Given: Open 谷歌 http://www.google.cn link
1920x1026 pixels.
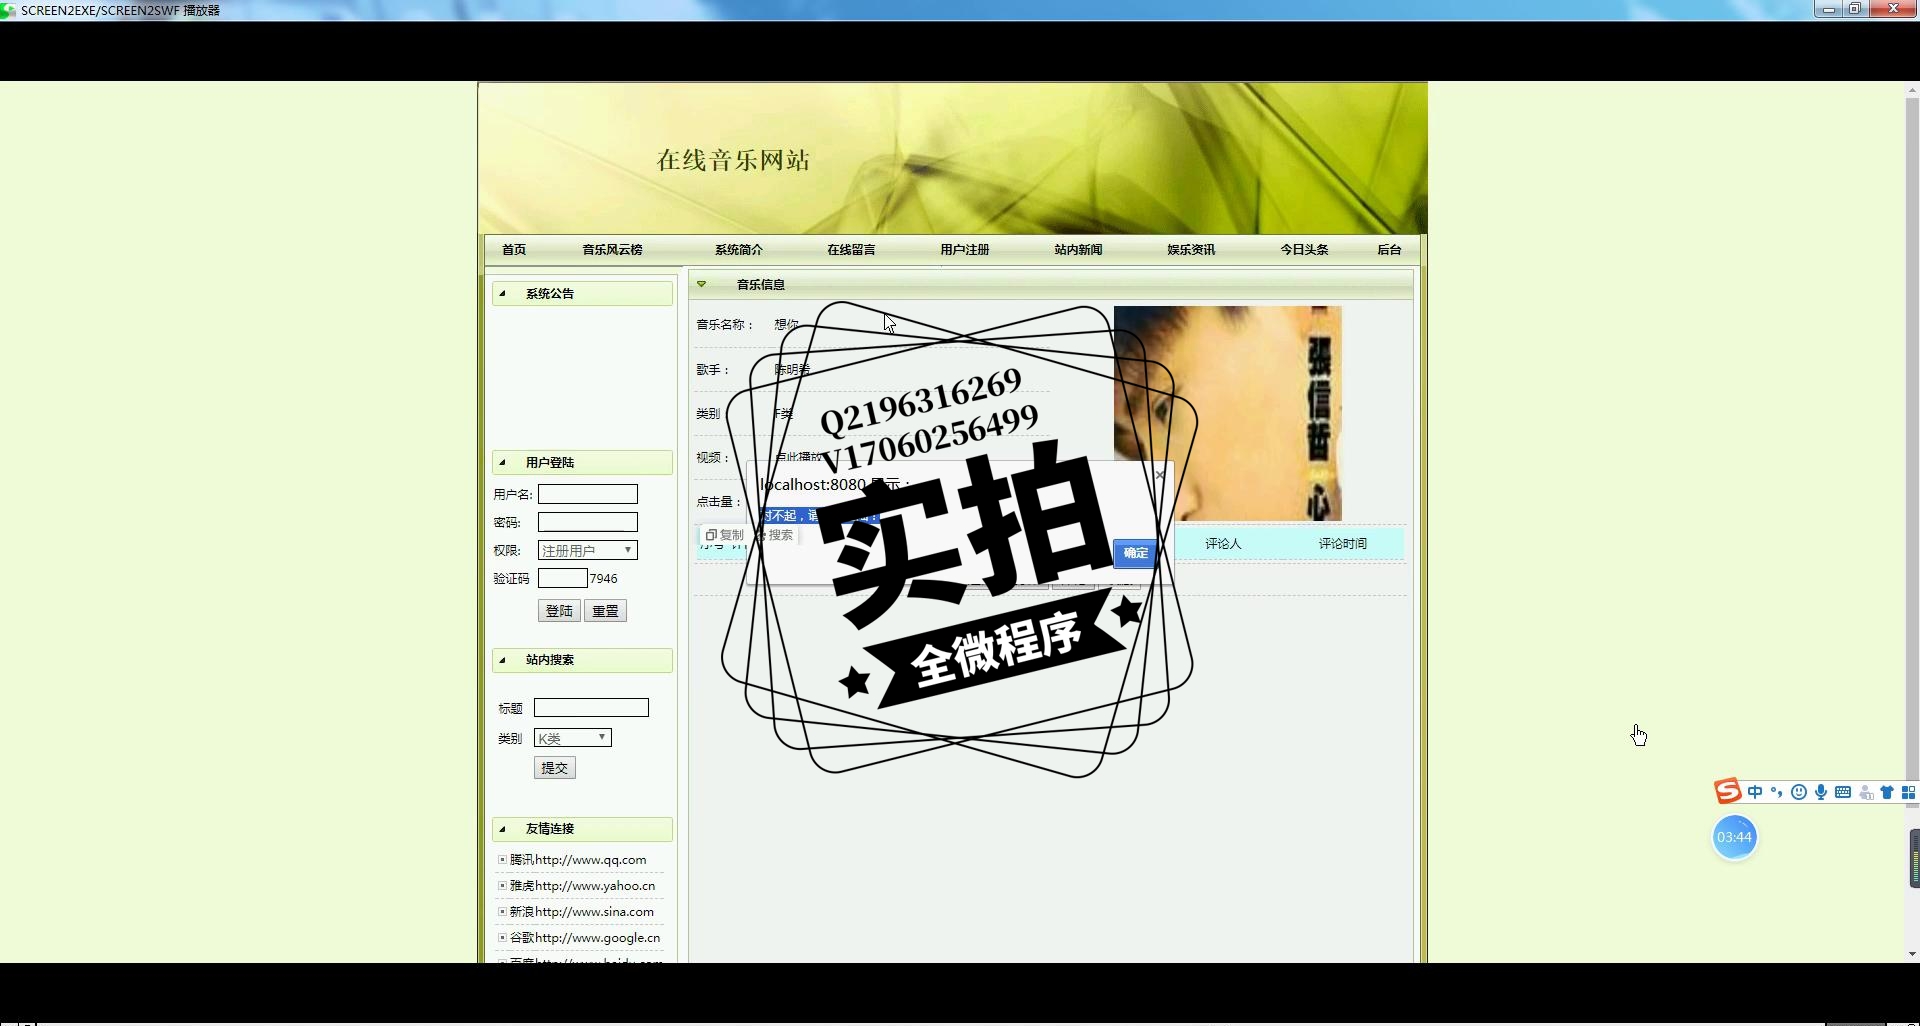Looking at the screenshot, I should pyautogui.click(x=585, y=938).
